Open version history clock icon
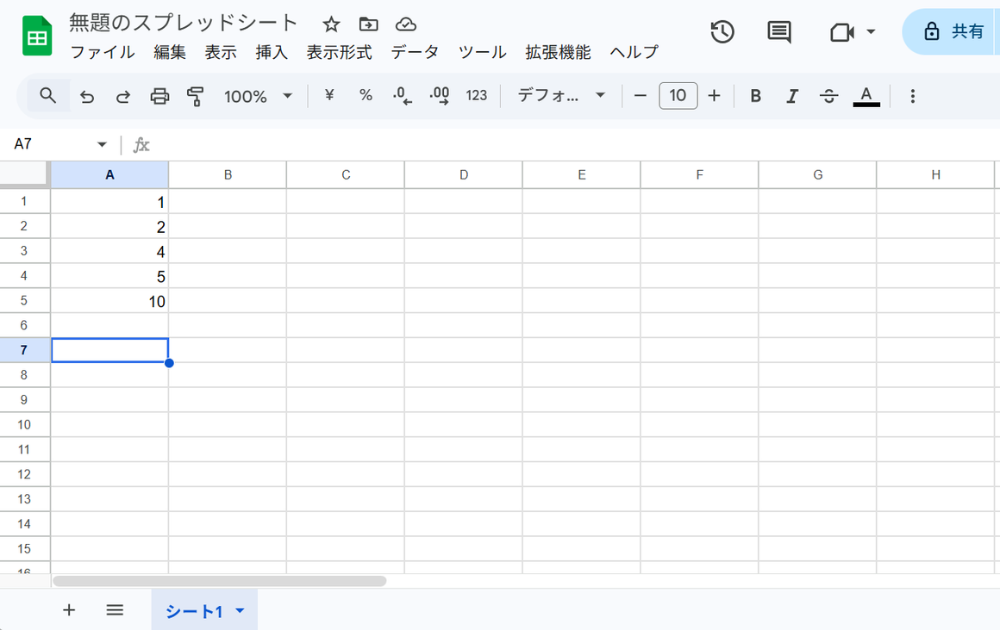The height and width of the screenshot is (630, 1000). coord(722,32)
